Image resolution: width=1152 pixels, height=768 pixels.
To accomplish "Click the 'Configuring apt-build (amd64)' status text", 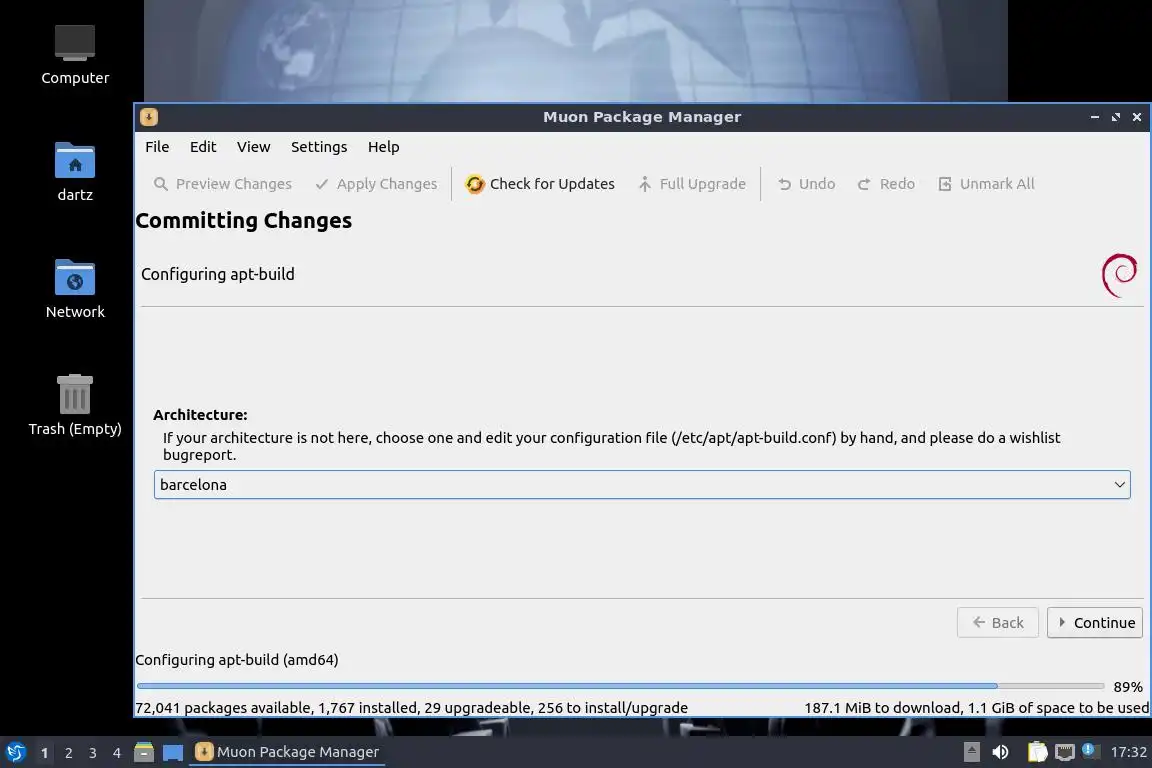I will pyautogui.click(x=237, y=660).
